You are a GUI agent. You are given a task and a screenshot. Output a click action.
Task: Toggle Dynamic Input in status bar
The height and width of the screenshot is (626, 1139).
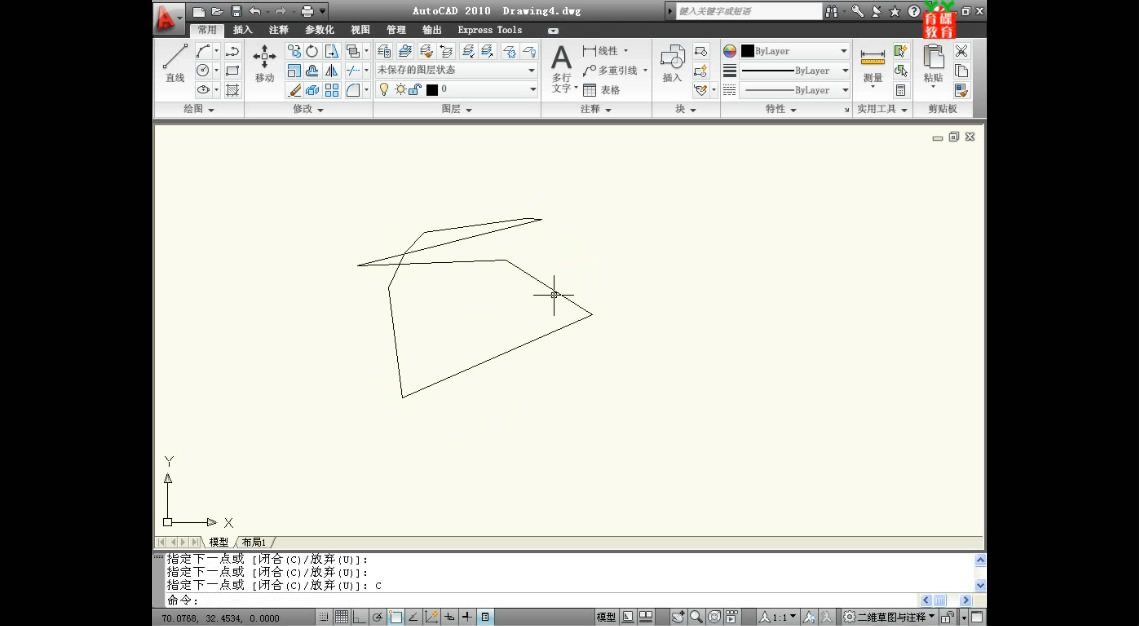coord(450,617)
